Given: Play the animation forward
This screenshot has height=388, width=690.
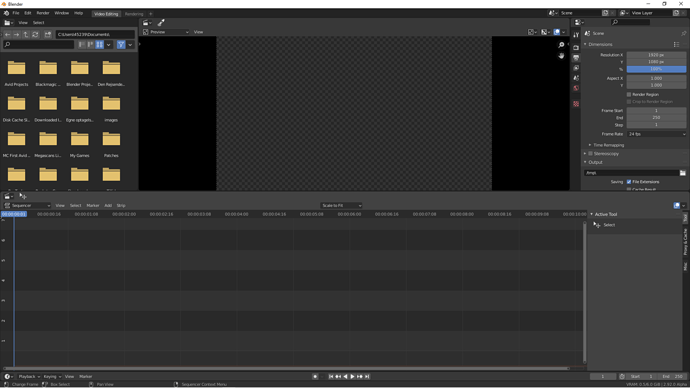Looking at the screenshot, I should click(352, 377).
